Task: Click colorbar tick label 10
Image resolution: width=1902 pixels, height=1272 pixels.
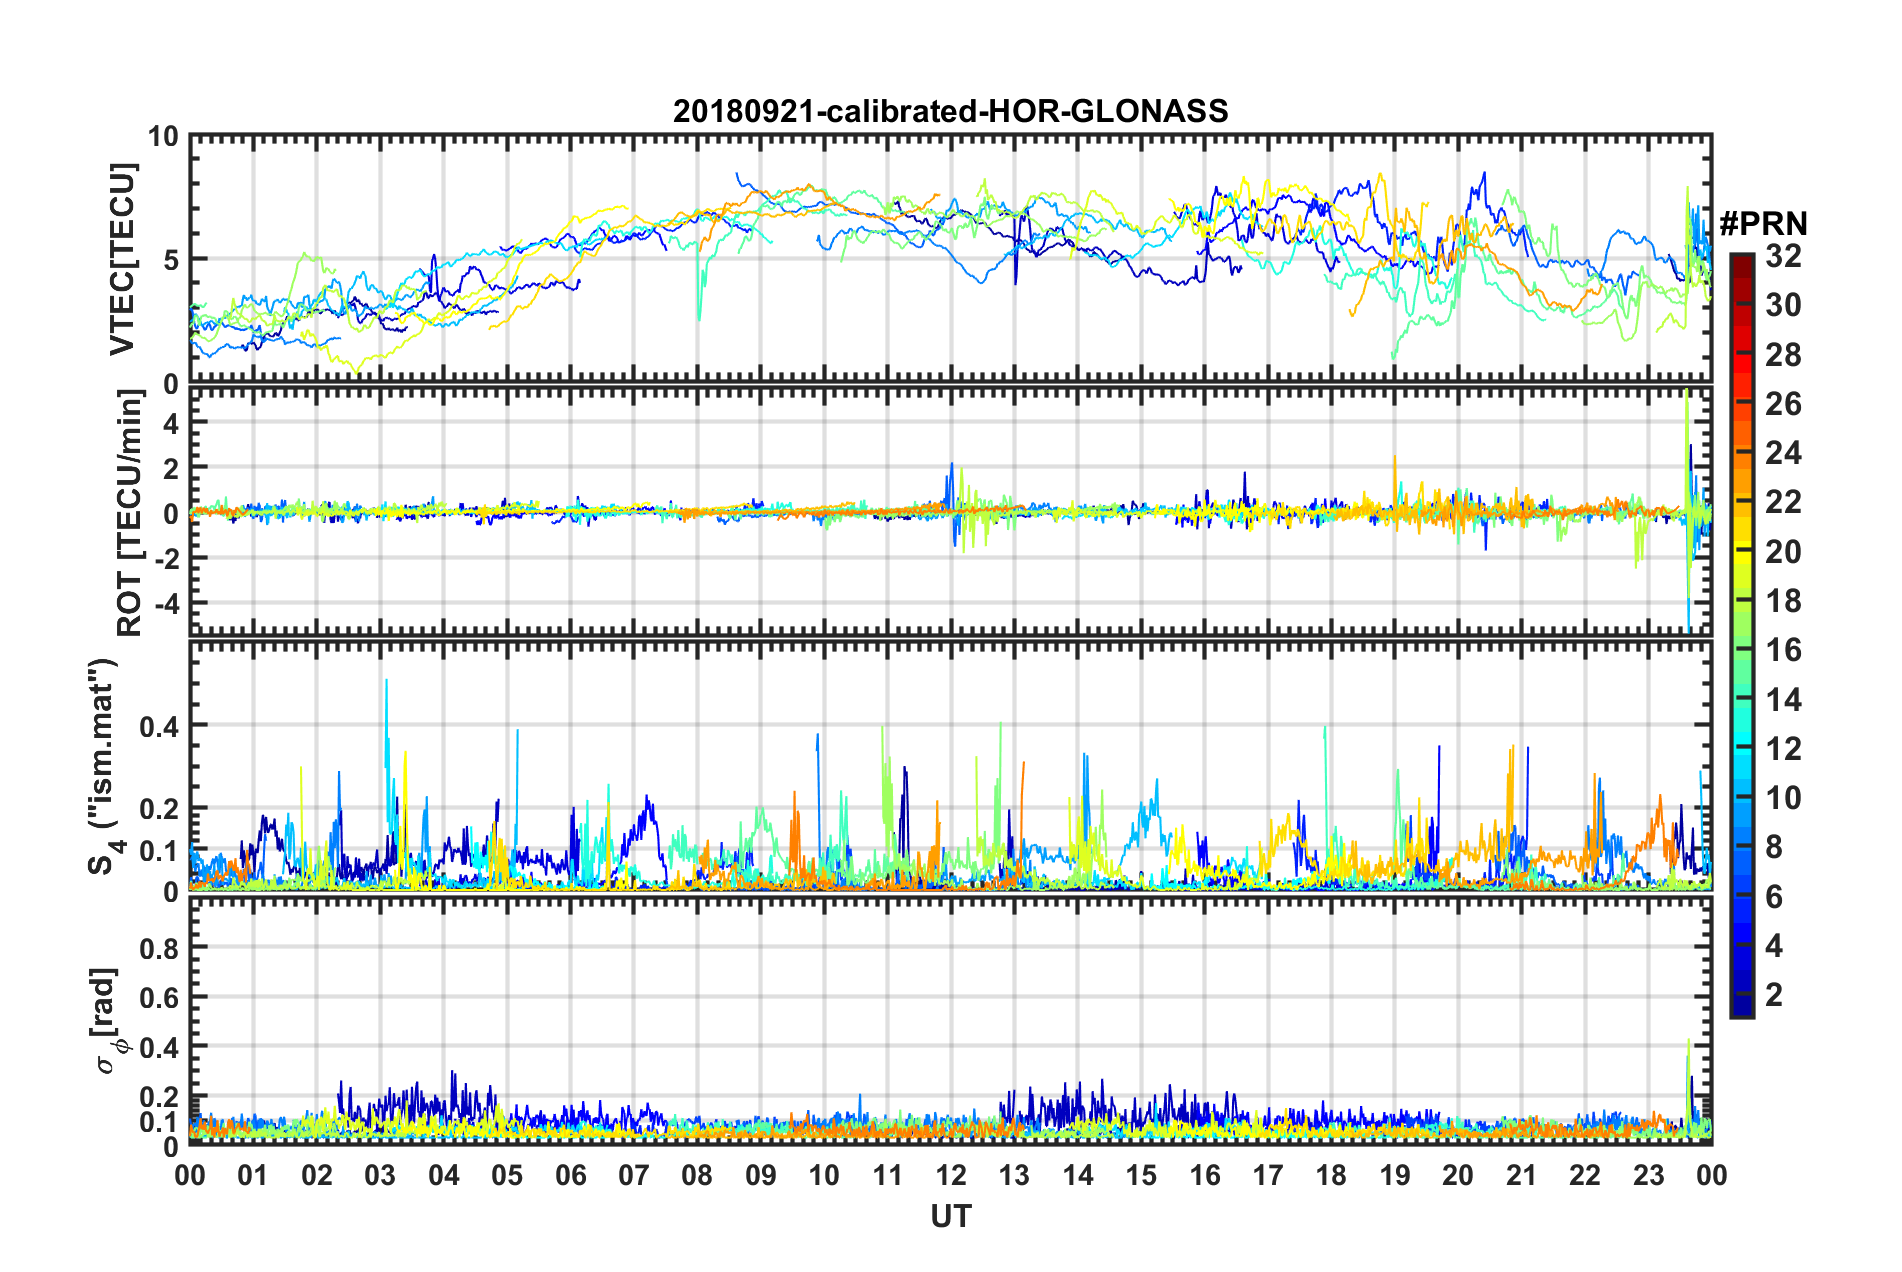Action: 1783,798
